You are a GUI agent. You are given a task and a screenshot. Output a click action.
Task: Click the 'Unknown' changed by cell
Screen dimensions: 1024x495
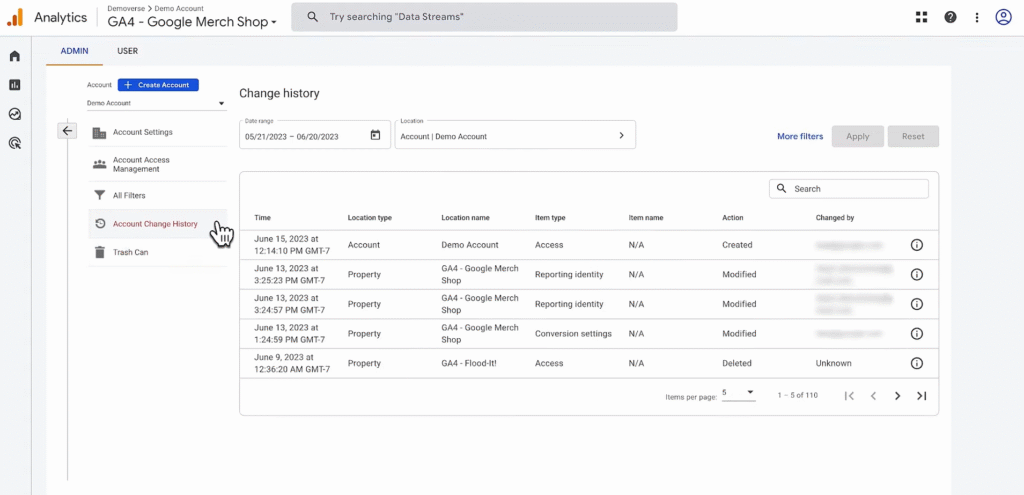coord(833,363)
